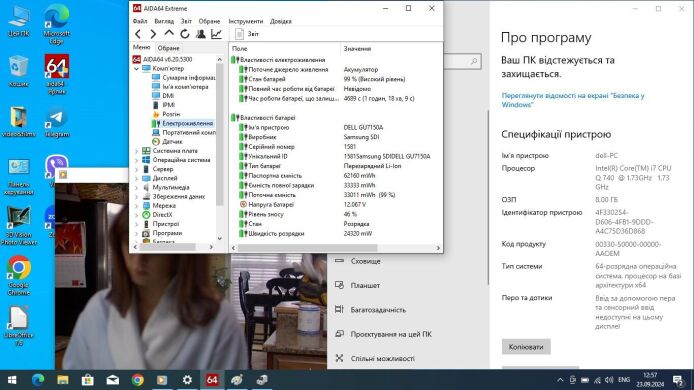Click the Копіювати button in Settings
This screenshot has width=694, height=390.
526,347
